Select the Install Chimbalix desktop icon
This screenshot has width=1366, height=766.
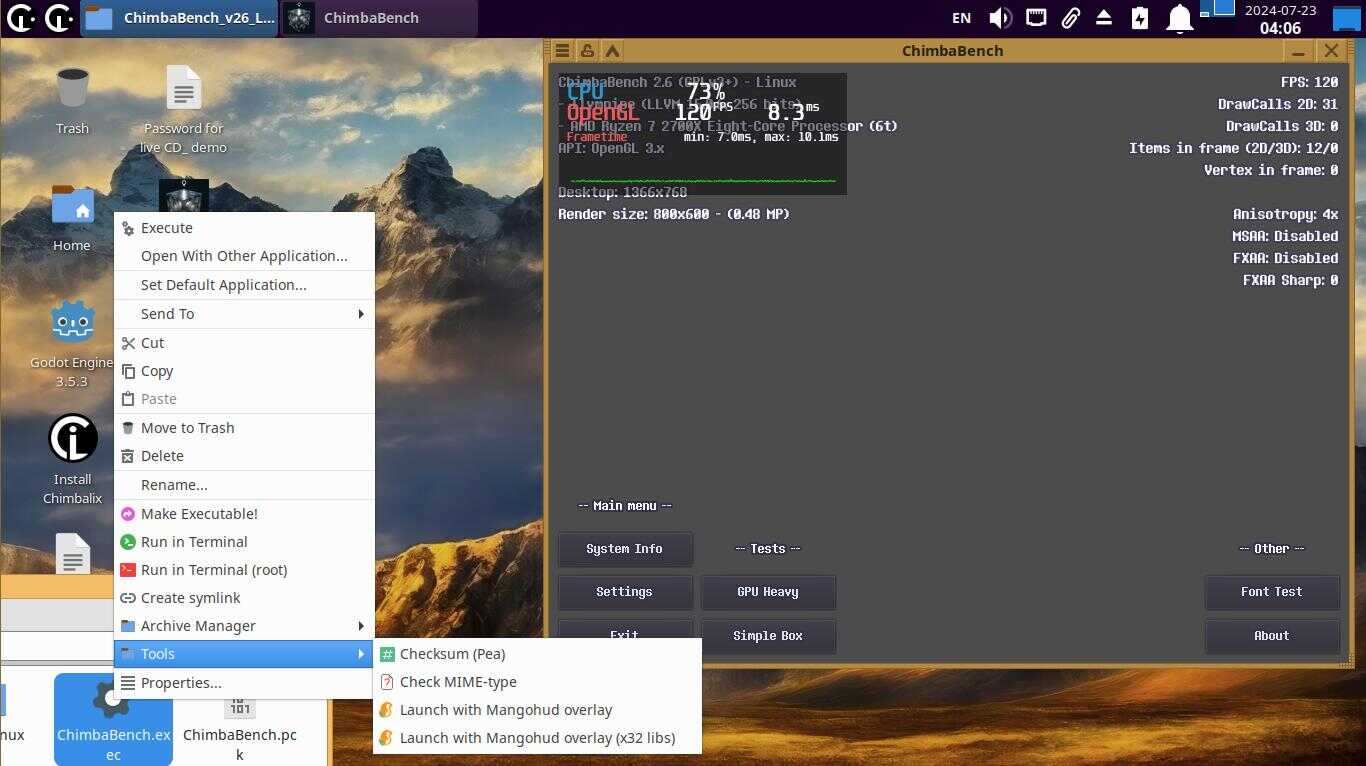click(x=72, y=460)
